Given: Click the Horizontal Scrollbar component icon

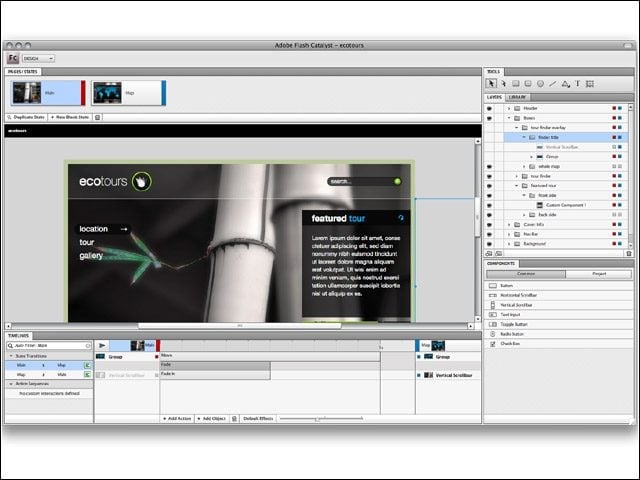Looking at the screenshot, I should tap(493, 295).
